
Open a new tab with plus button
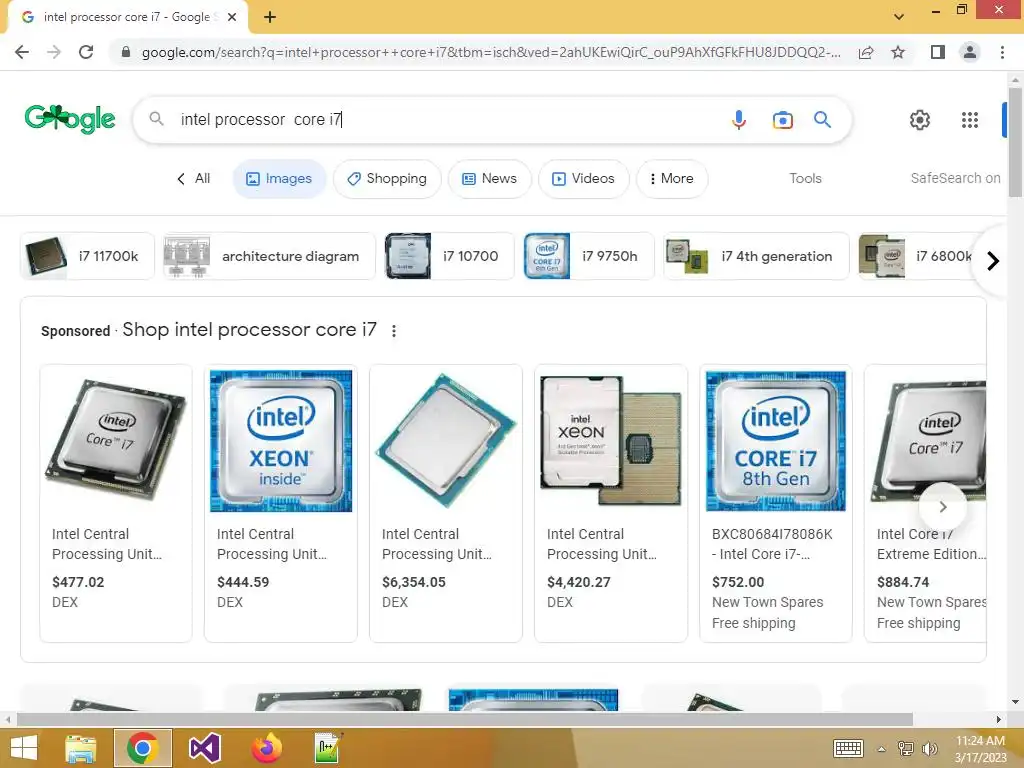(x=270, y=17)
